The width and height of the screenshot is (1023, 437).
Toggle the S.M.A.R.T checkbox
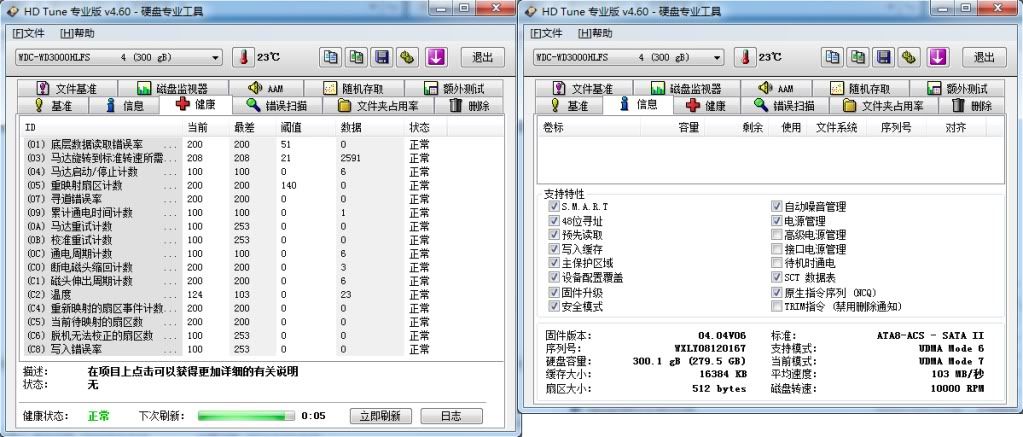(x=554, y=206)
